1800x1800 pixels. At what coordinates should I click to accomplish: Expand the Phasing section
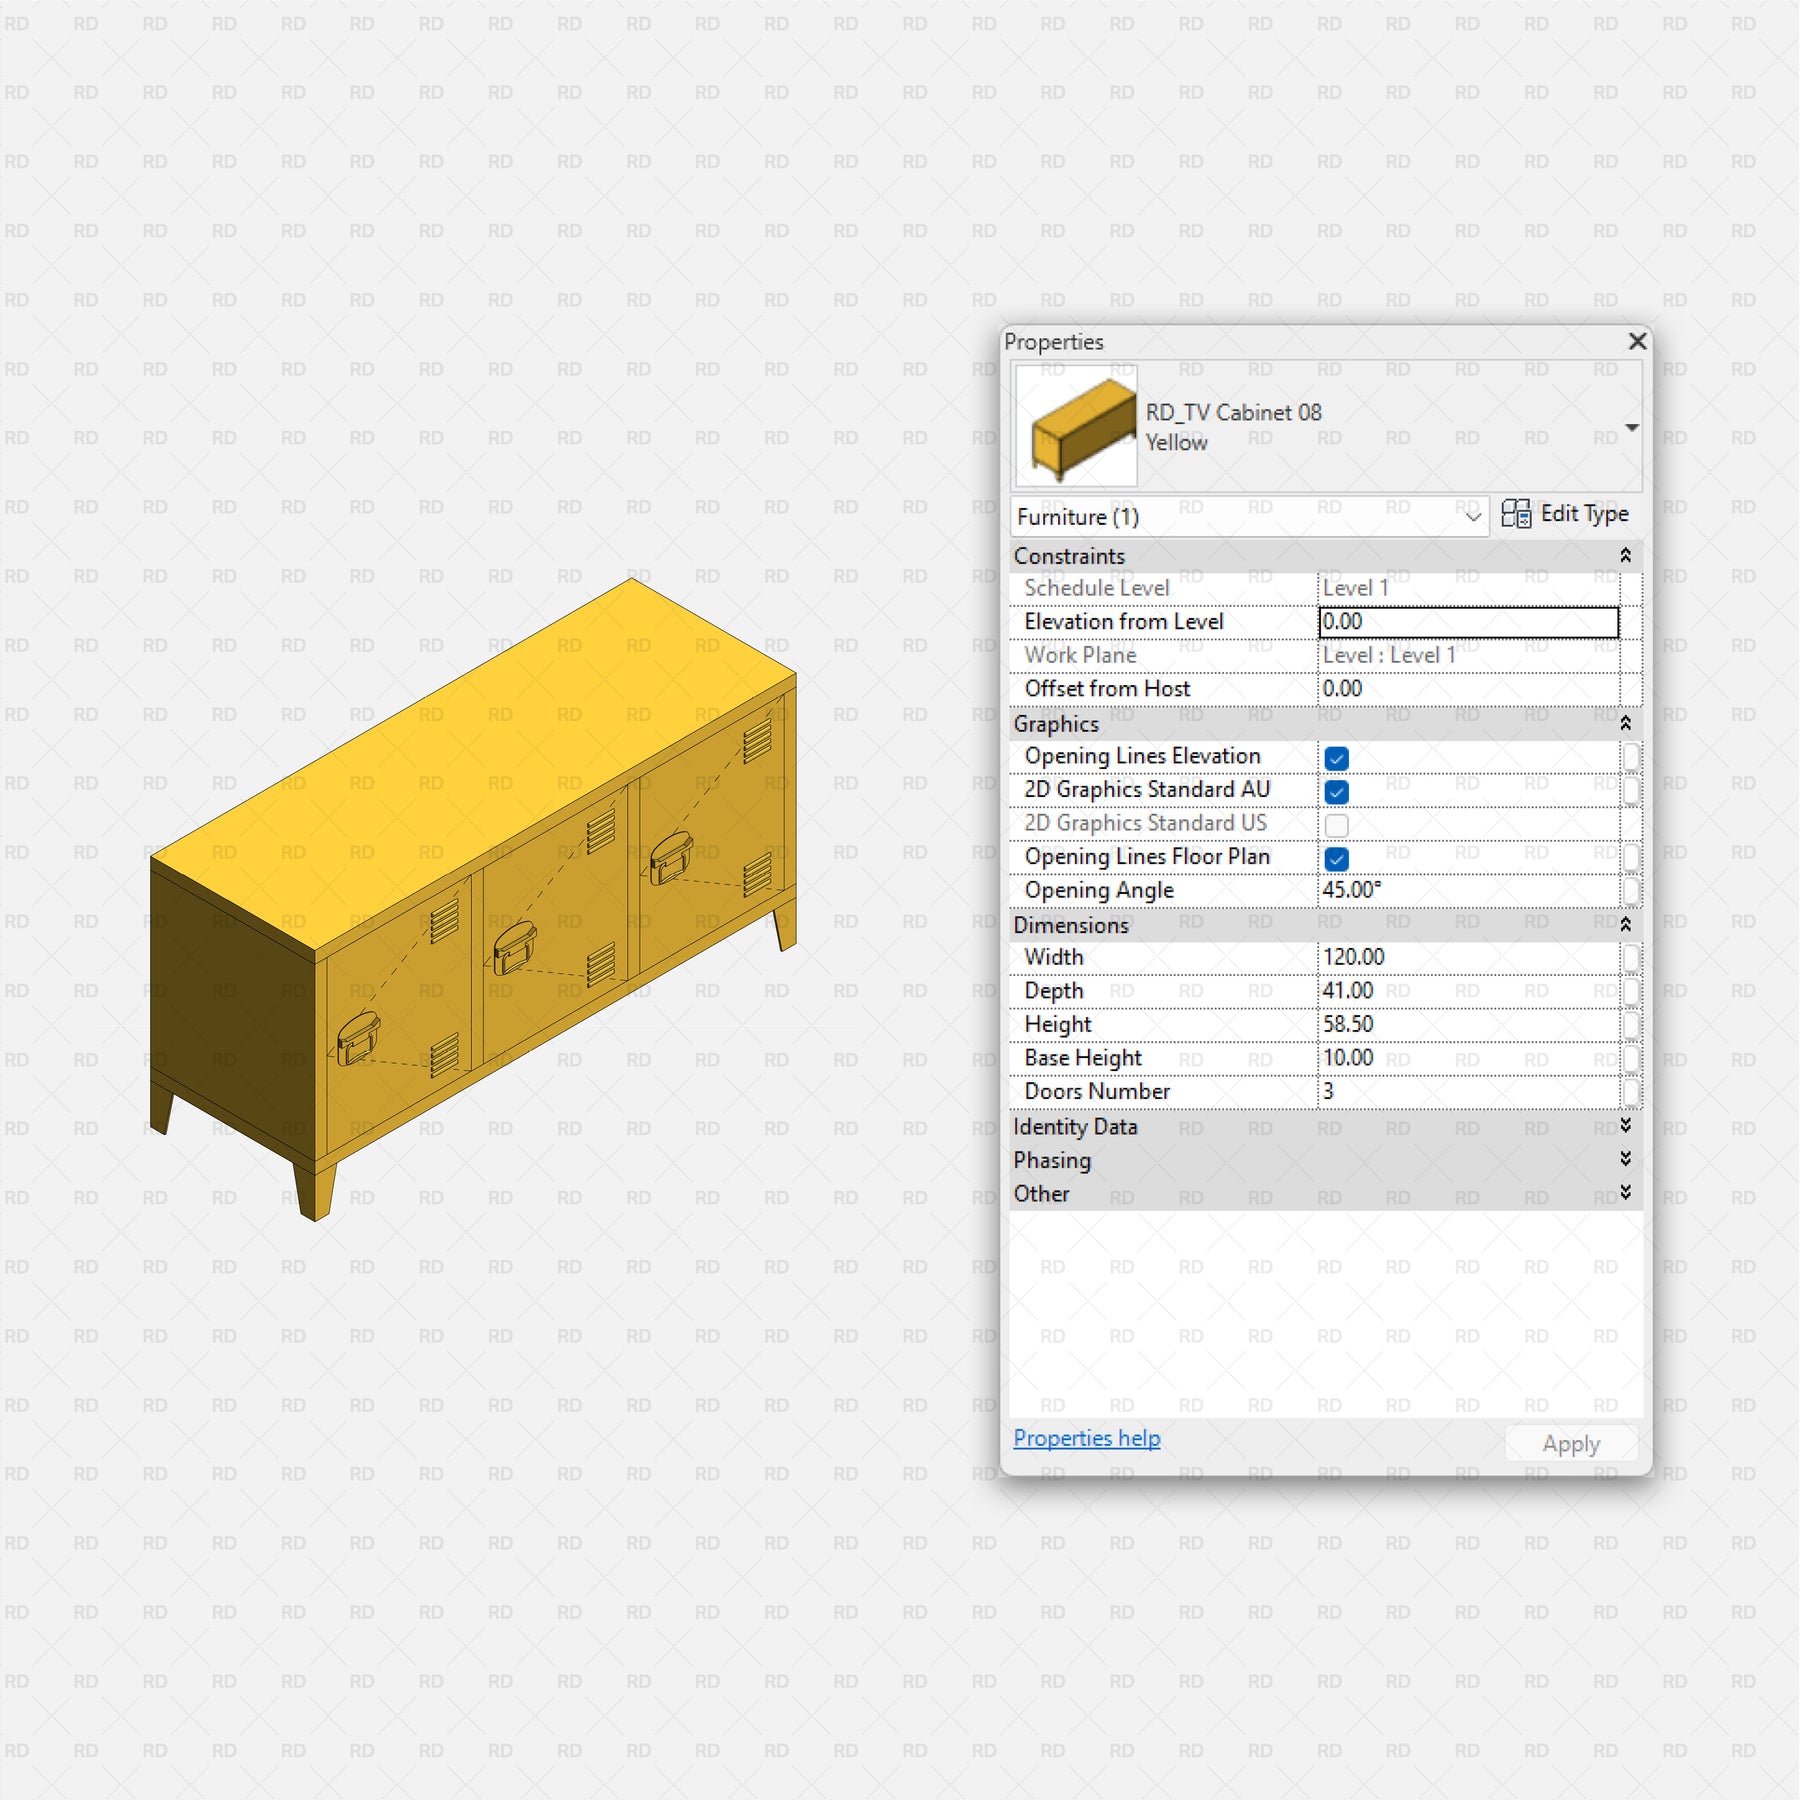click(1625, 1159)
